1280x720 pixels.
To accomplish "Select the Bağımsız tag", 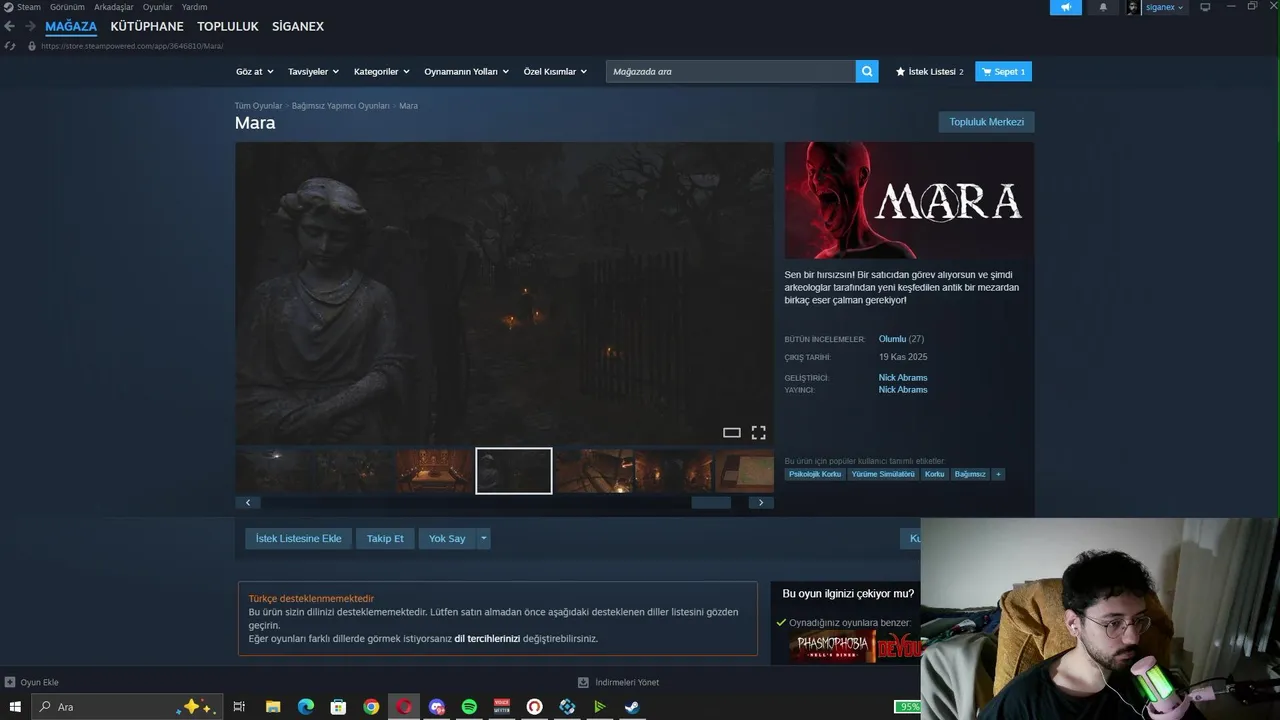I will coord(970,474).
